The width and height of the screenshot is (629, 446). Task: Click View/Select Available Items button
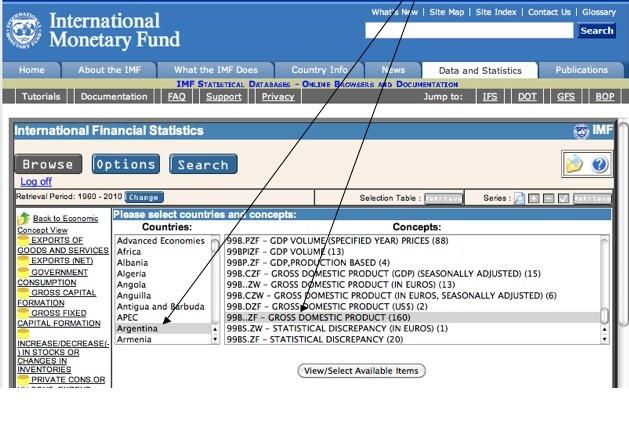[x=361, y=371]
